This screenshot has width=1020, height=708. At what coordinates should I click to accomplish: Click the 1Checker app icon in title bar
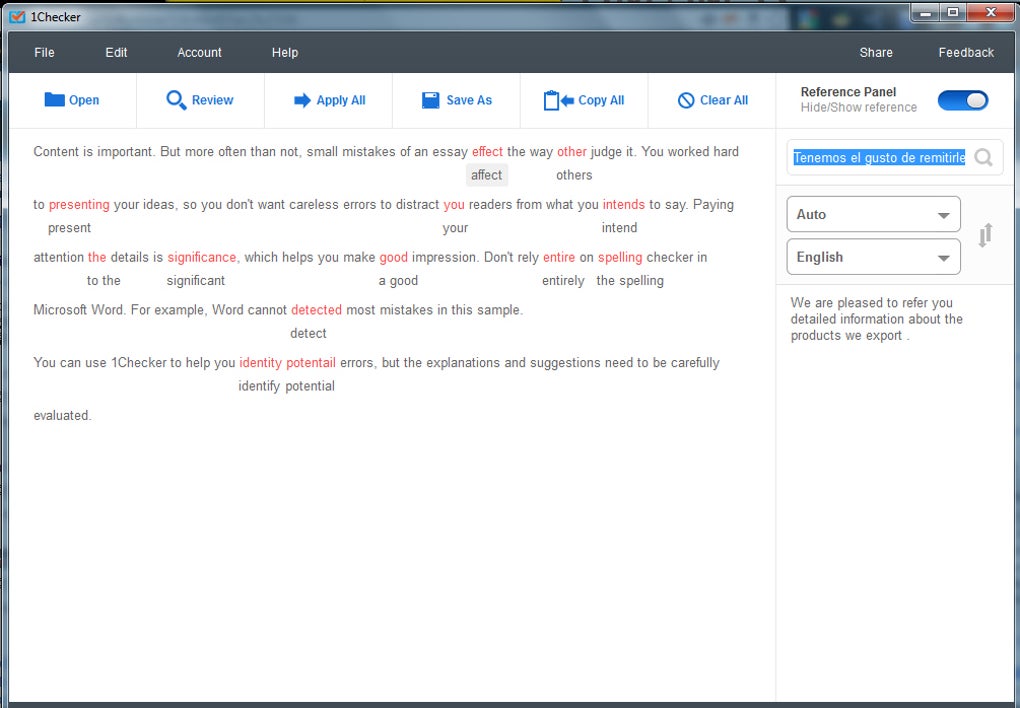pos(18,17)
